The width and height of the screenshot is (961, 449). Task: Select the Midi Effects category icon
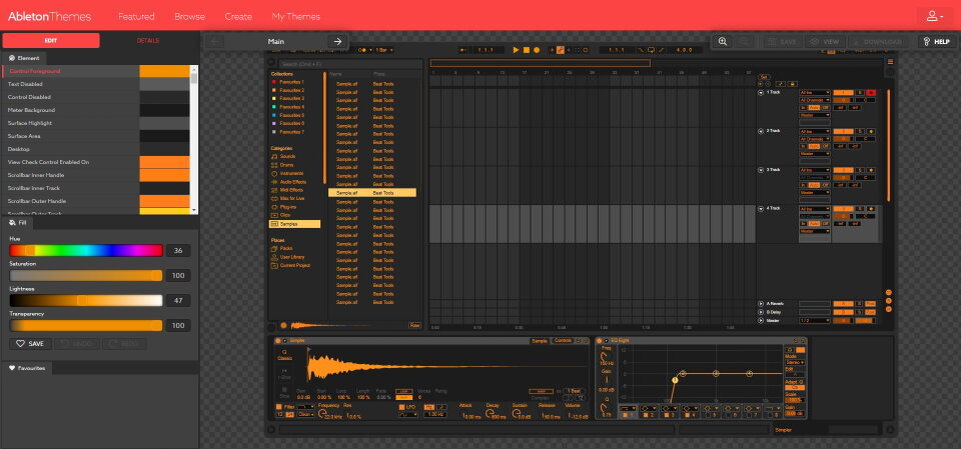(x=275, y=191)
